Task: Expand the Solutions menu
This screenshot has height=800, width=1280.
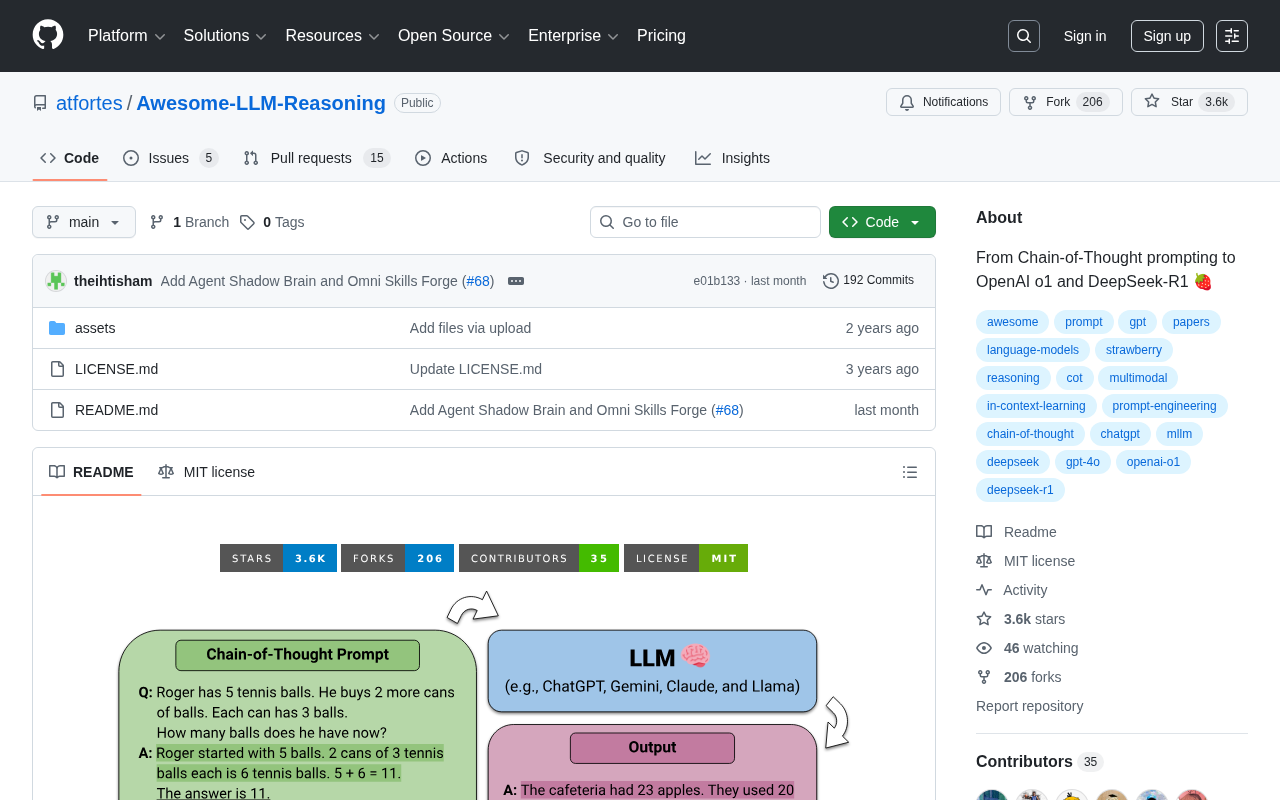Action: point(225,36)
